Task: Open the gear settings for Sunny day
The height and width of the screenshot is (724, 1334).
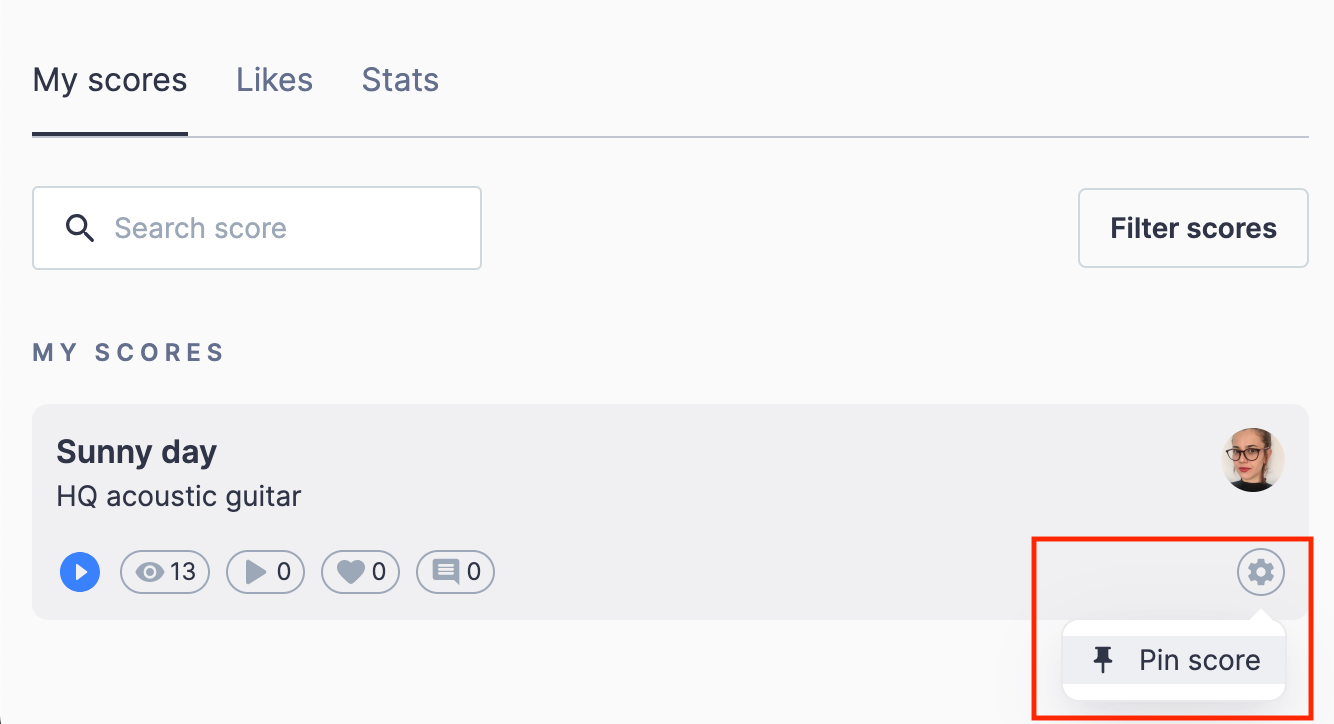Action: [x=1261, y=573]
